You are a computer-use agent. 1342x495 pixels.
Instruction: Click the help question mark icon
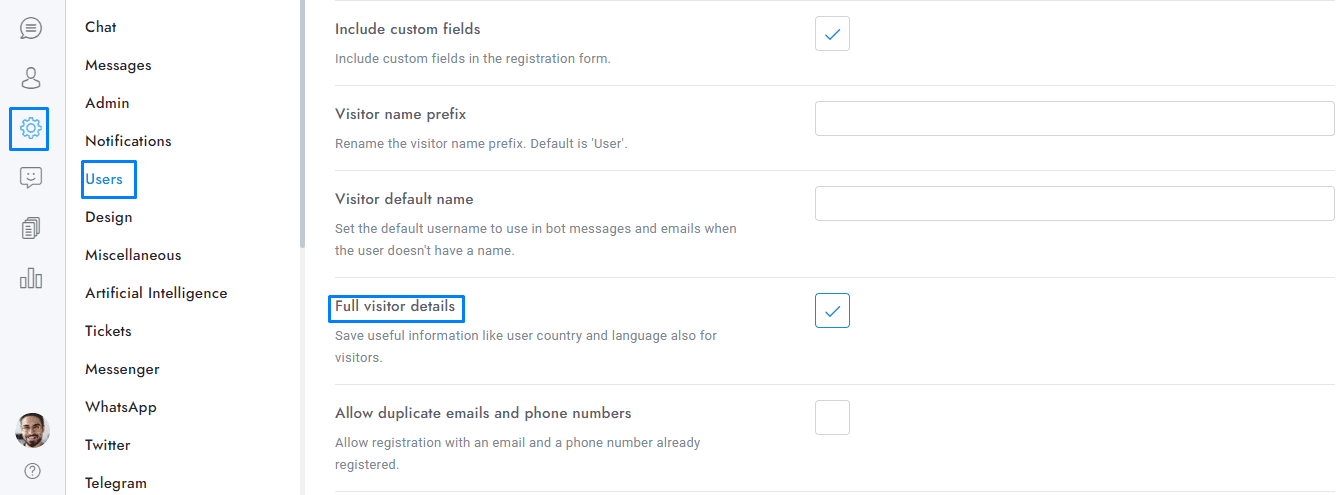pyautogui.click(x=32, y=470)
